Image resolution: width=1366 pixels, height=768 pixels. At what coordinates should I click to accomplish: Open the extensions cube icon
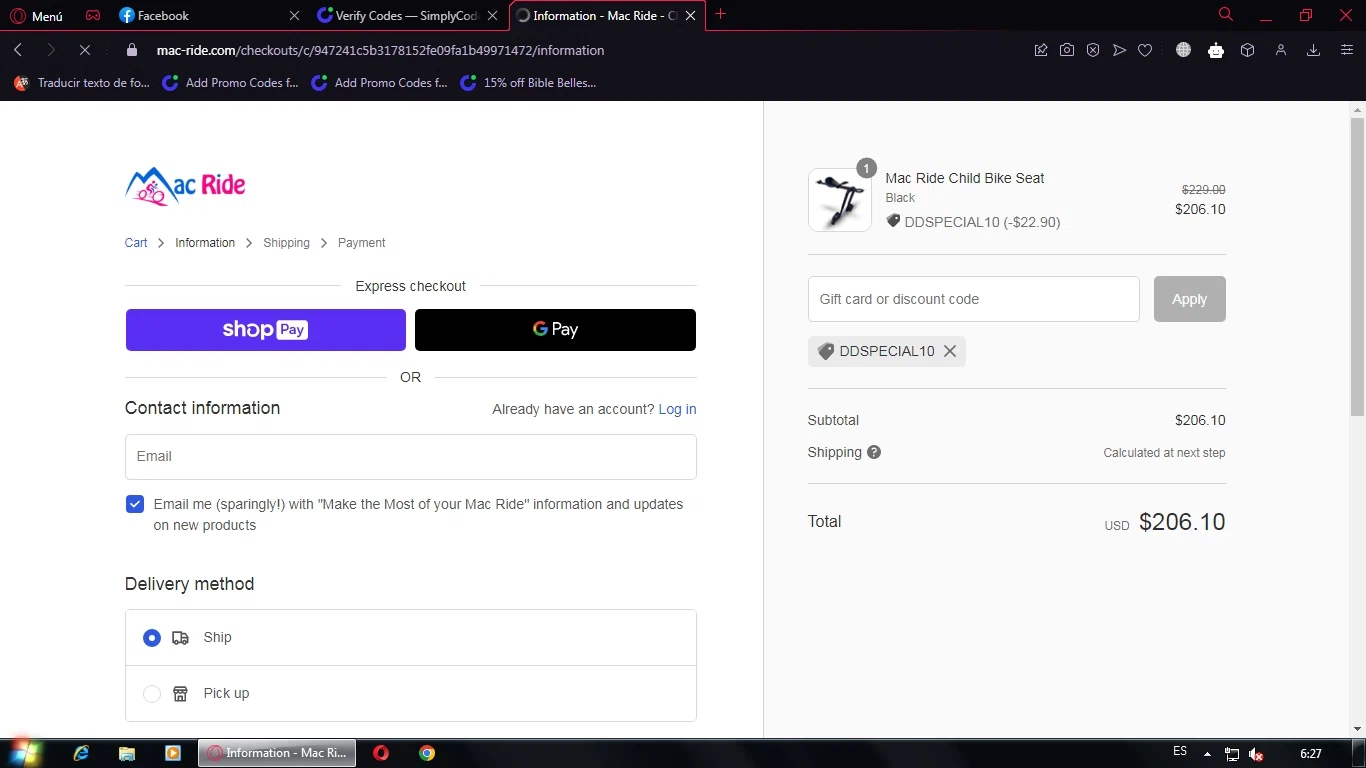(1247, 50)
